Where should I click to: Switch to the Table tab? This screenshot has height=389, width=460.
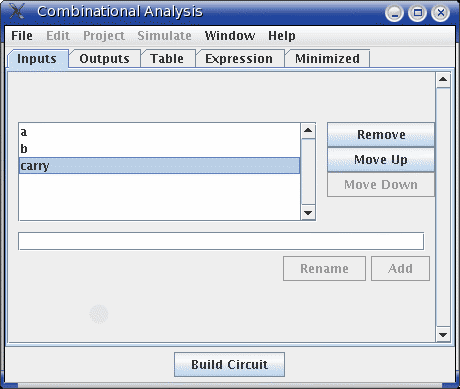coord(167,59)
